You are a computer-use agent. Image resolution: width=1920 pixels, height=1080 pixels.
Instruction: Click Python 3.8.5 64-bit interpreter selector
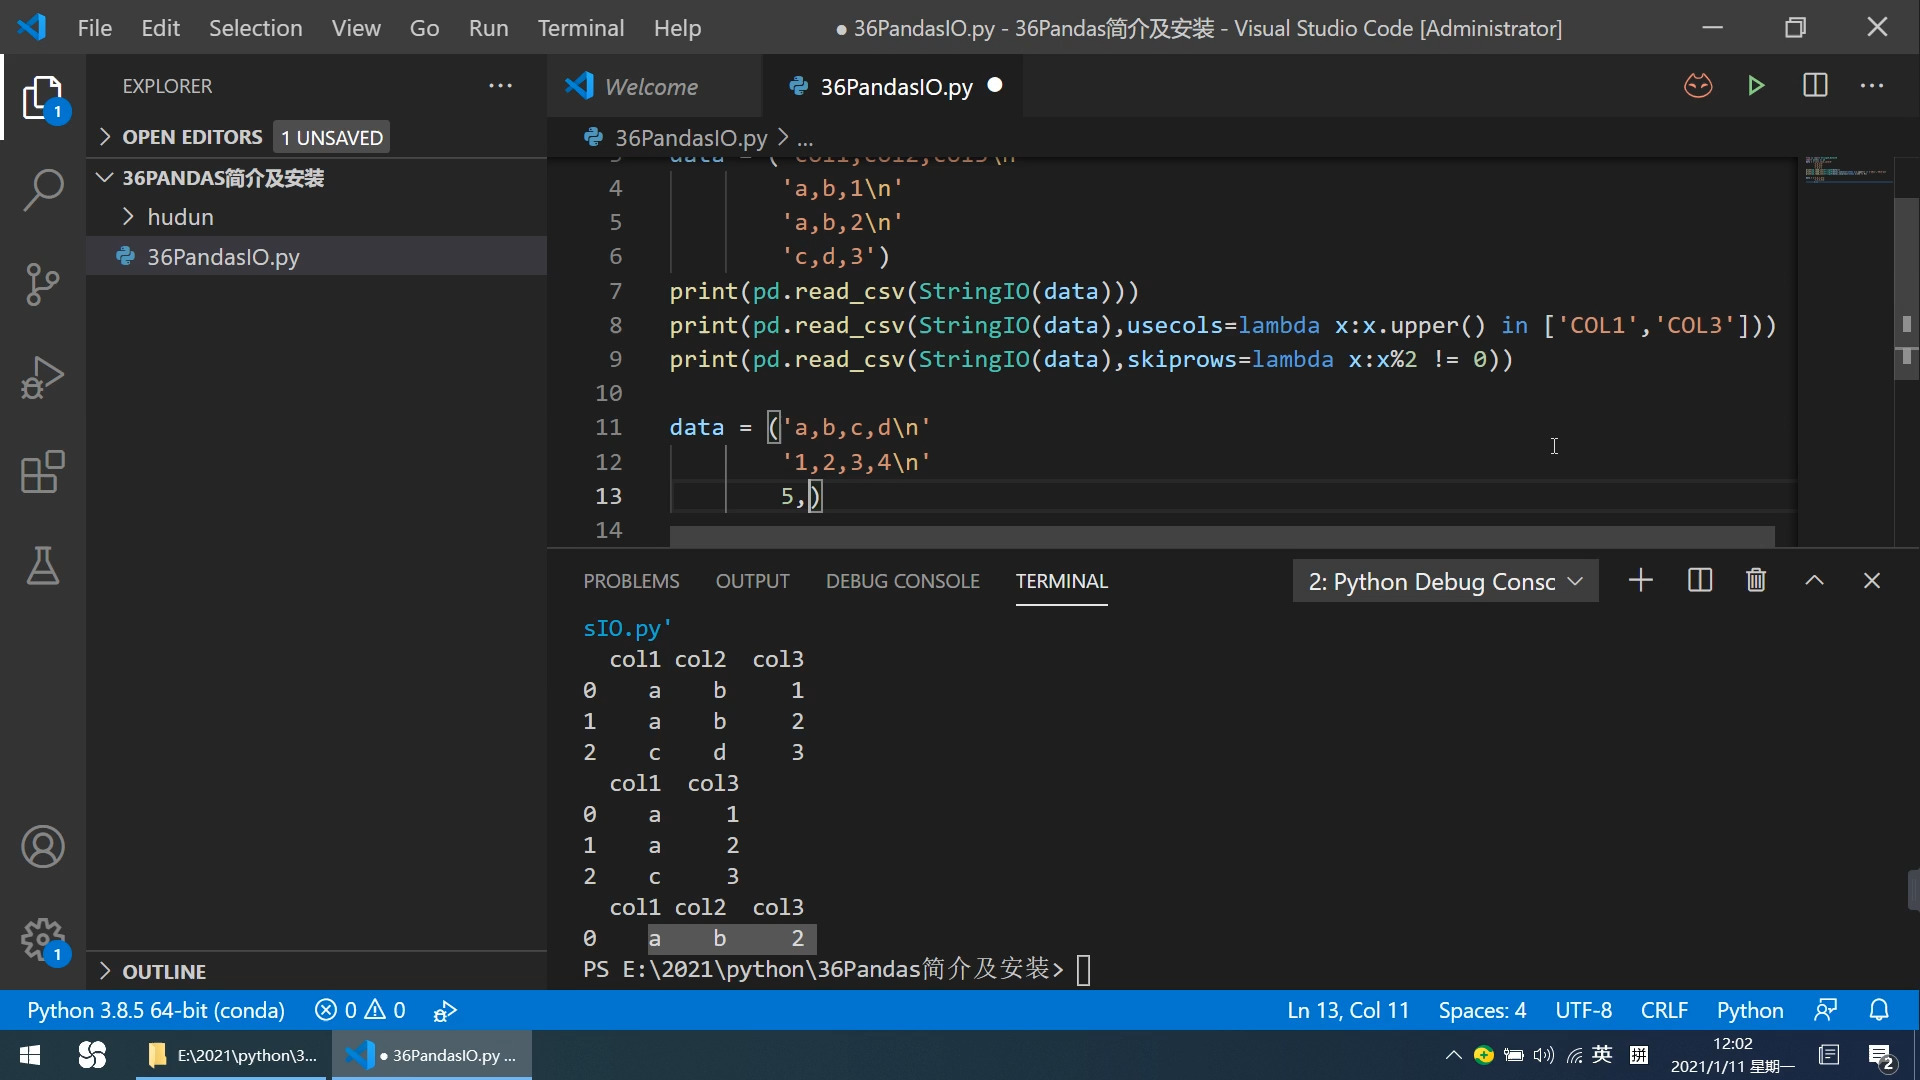click(156, 1011)
